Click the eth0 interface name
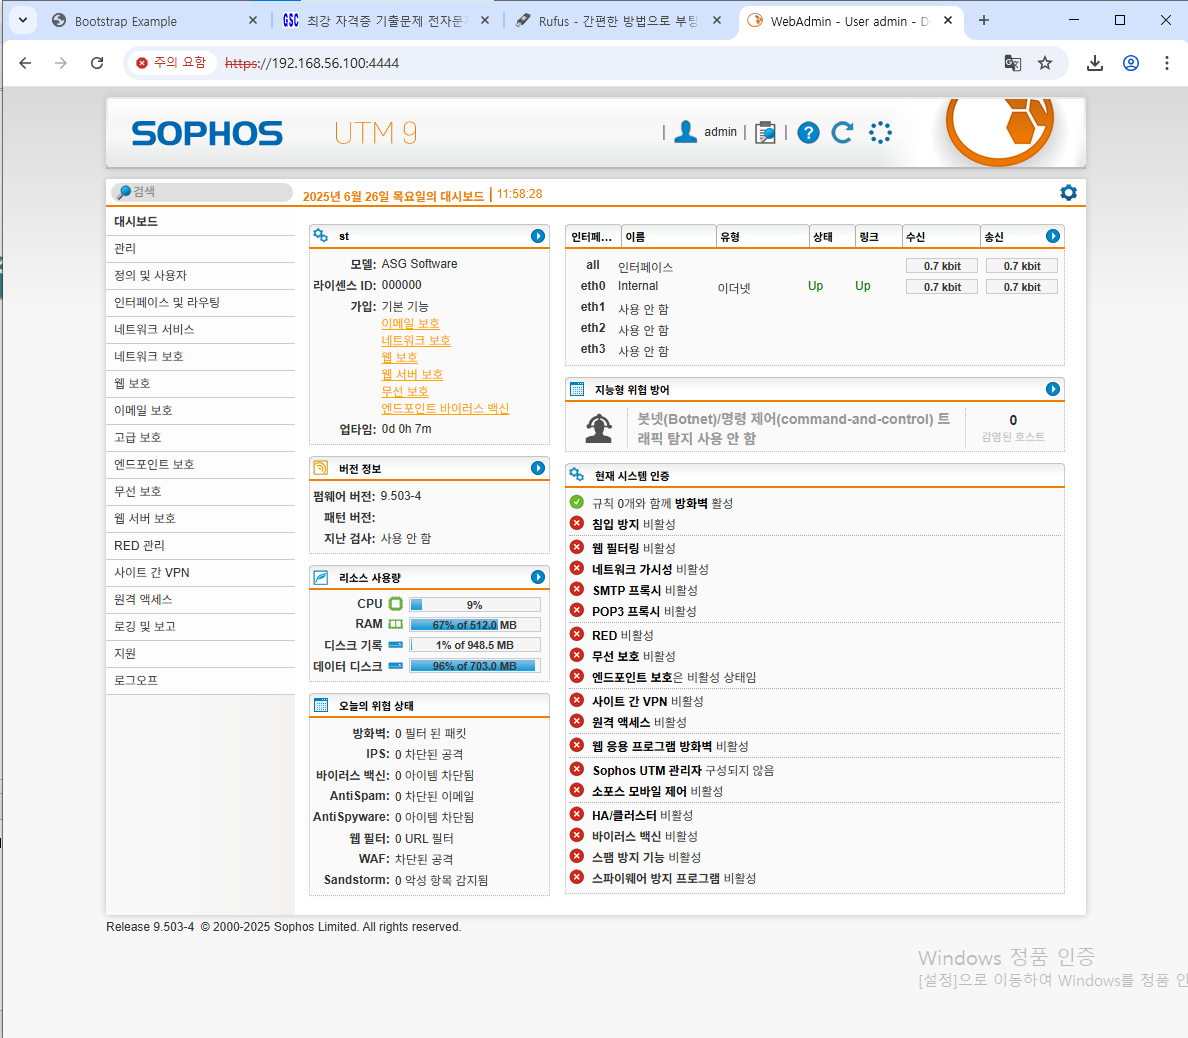 [x=593, y=286]
